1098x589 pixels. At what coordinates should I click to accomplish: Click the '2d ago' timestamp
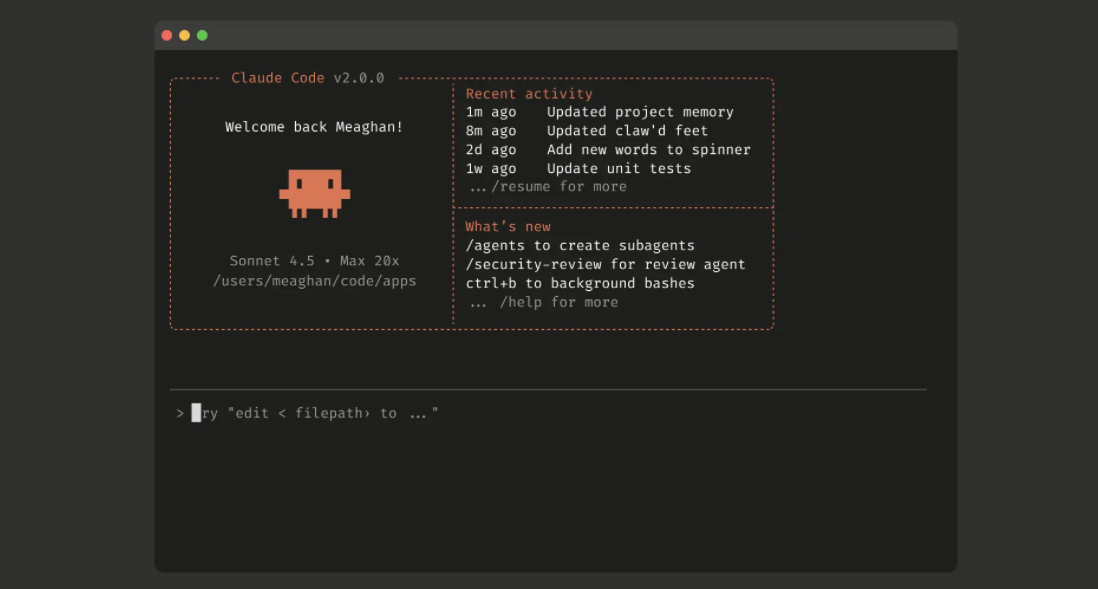pos(491,150)
